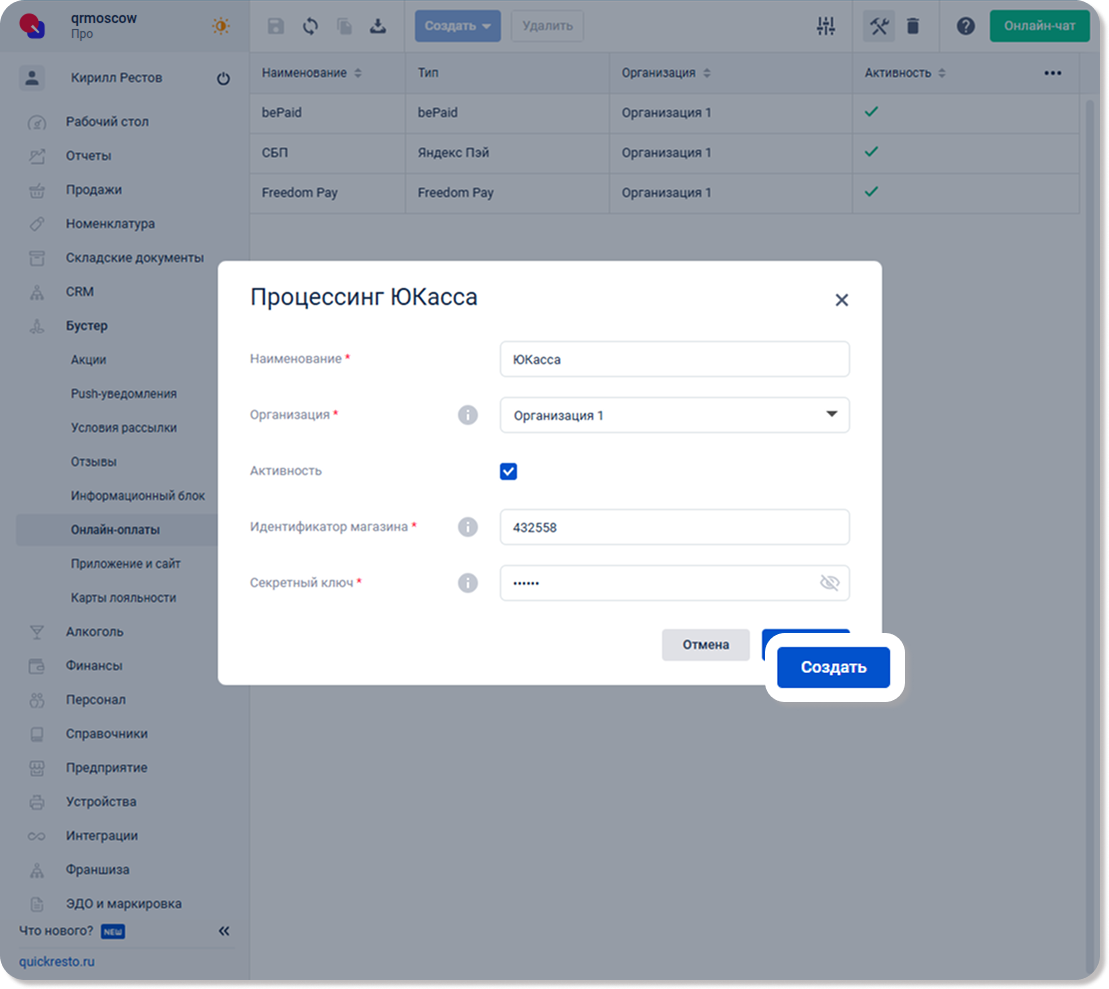Open the Организация dropdown in dialog
The width and height of the screenshot is (1109, 989).
pyautogui.click(x=674, y=415)
